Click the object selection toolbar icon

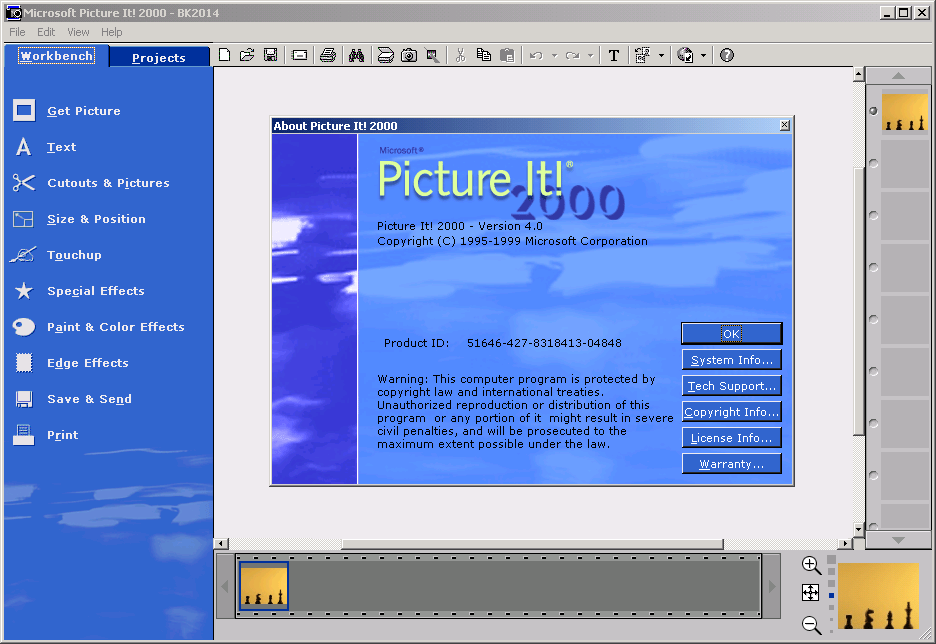pyautogui.click(x=642, y=56)
